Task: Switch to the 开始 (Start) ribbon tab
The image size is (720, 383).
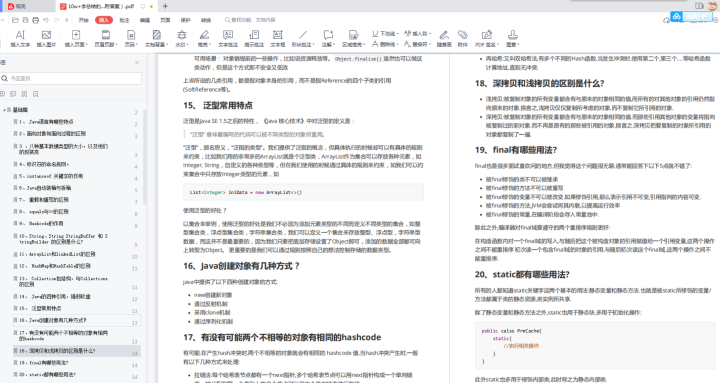Action: click(83, 20)
